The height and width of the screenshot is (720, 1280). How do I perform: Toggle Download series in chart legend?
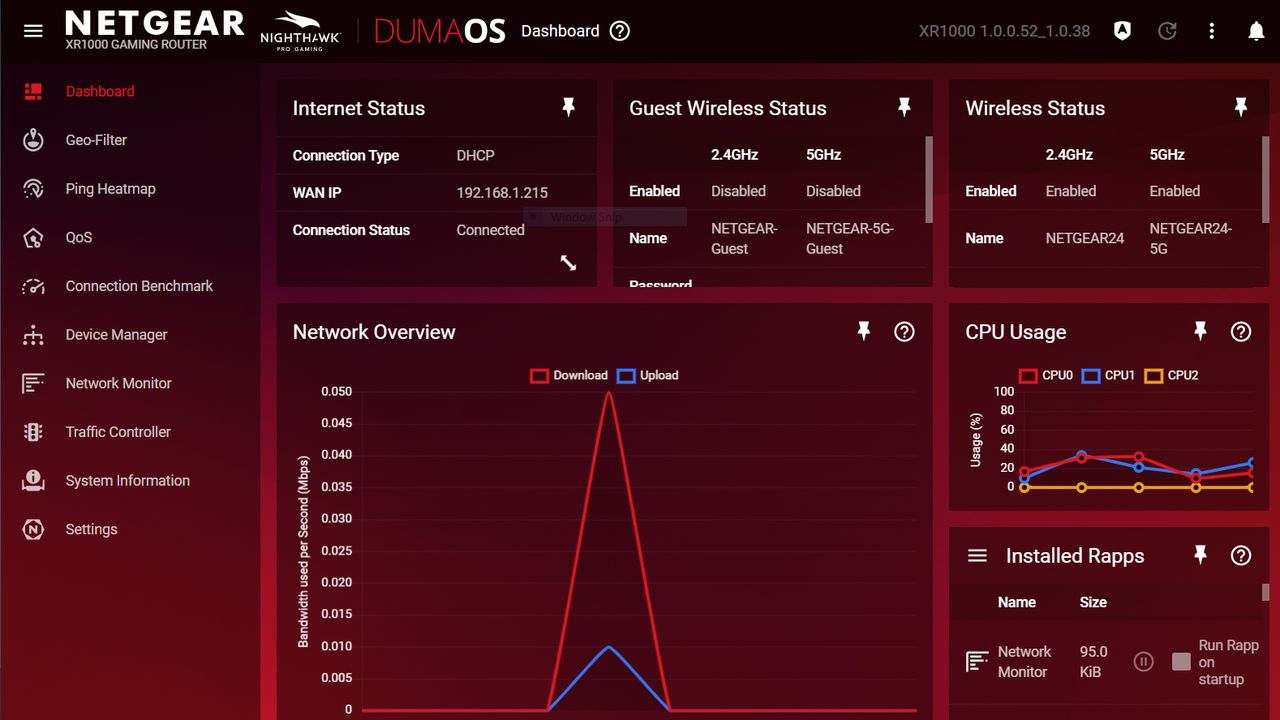569,376
